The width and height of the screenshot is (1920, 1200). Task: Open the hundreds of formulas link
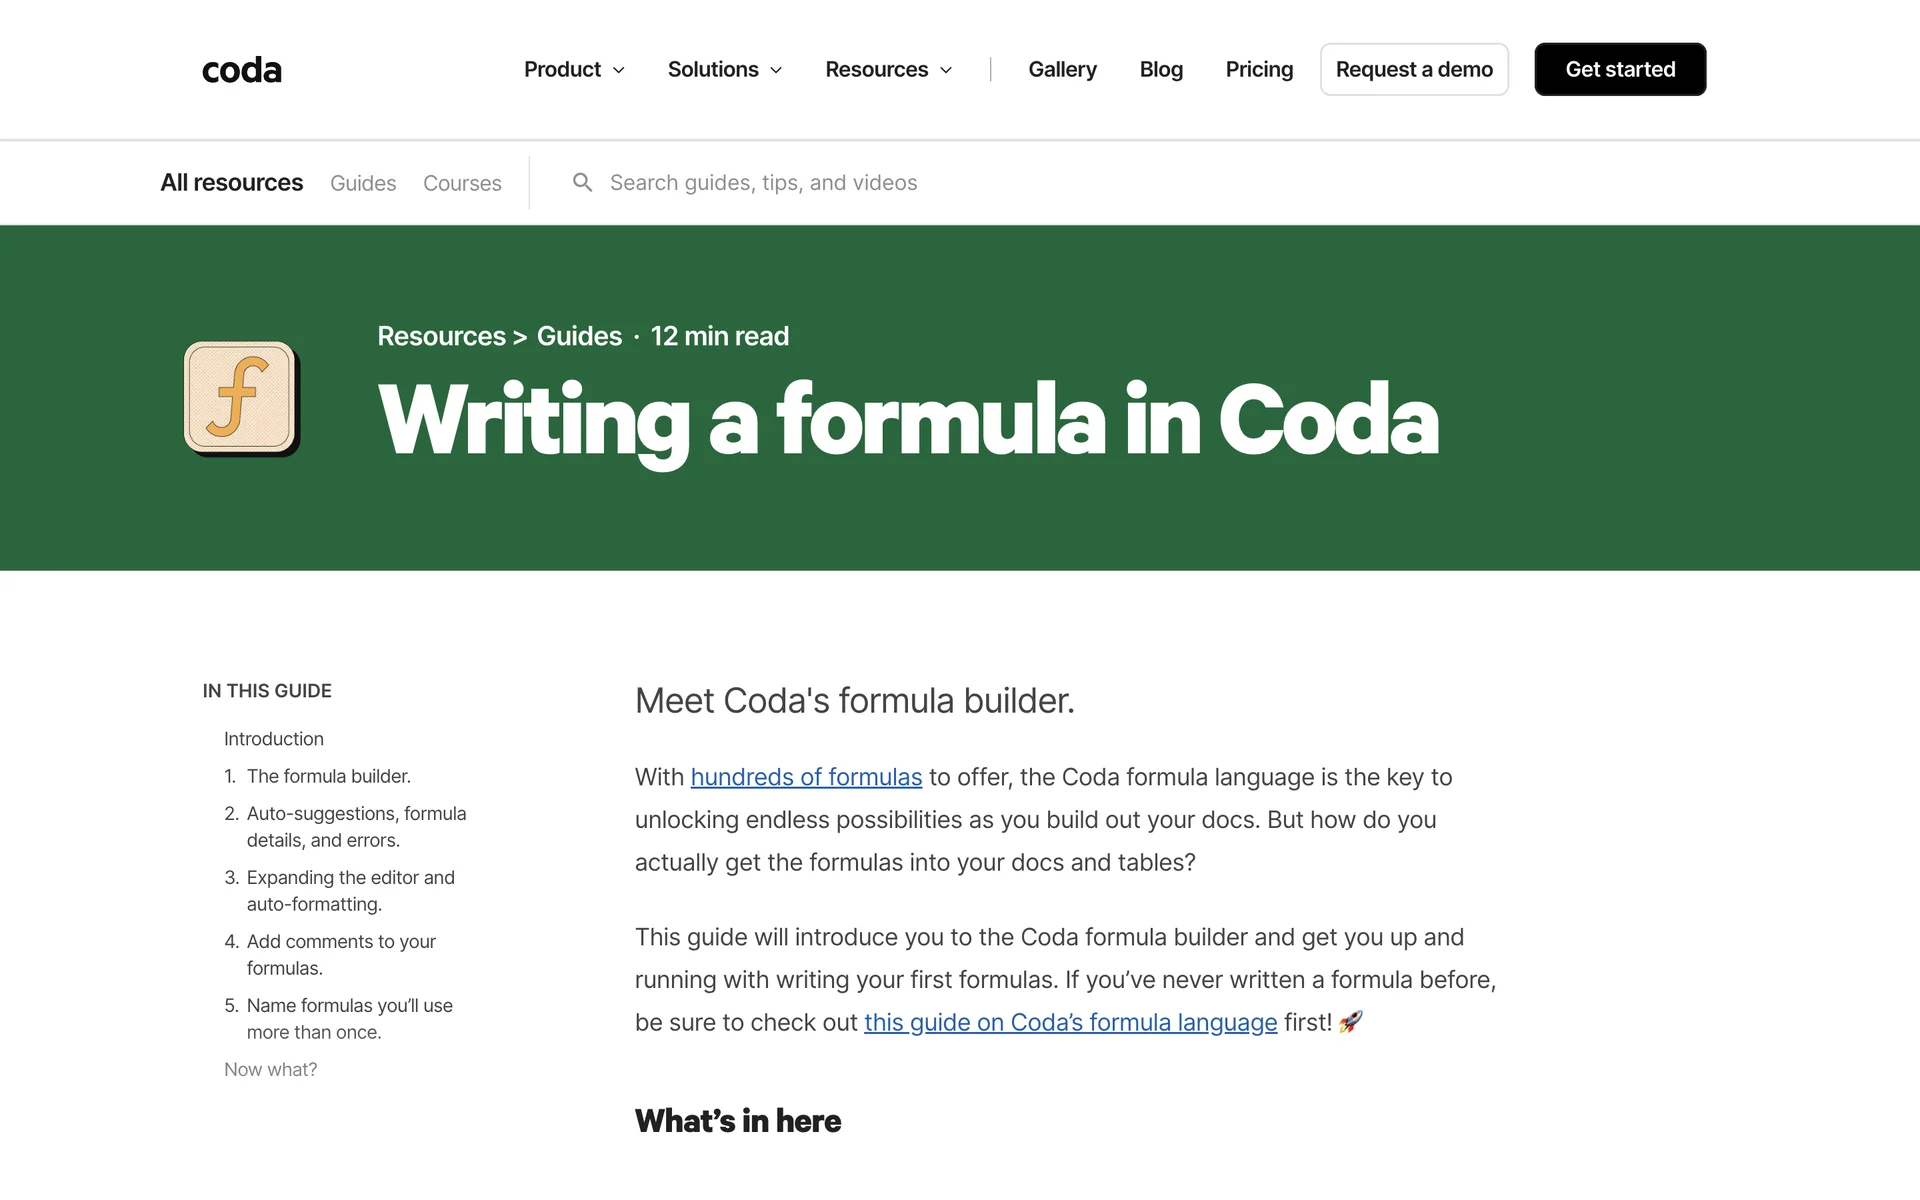click(x=806, y=778)
